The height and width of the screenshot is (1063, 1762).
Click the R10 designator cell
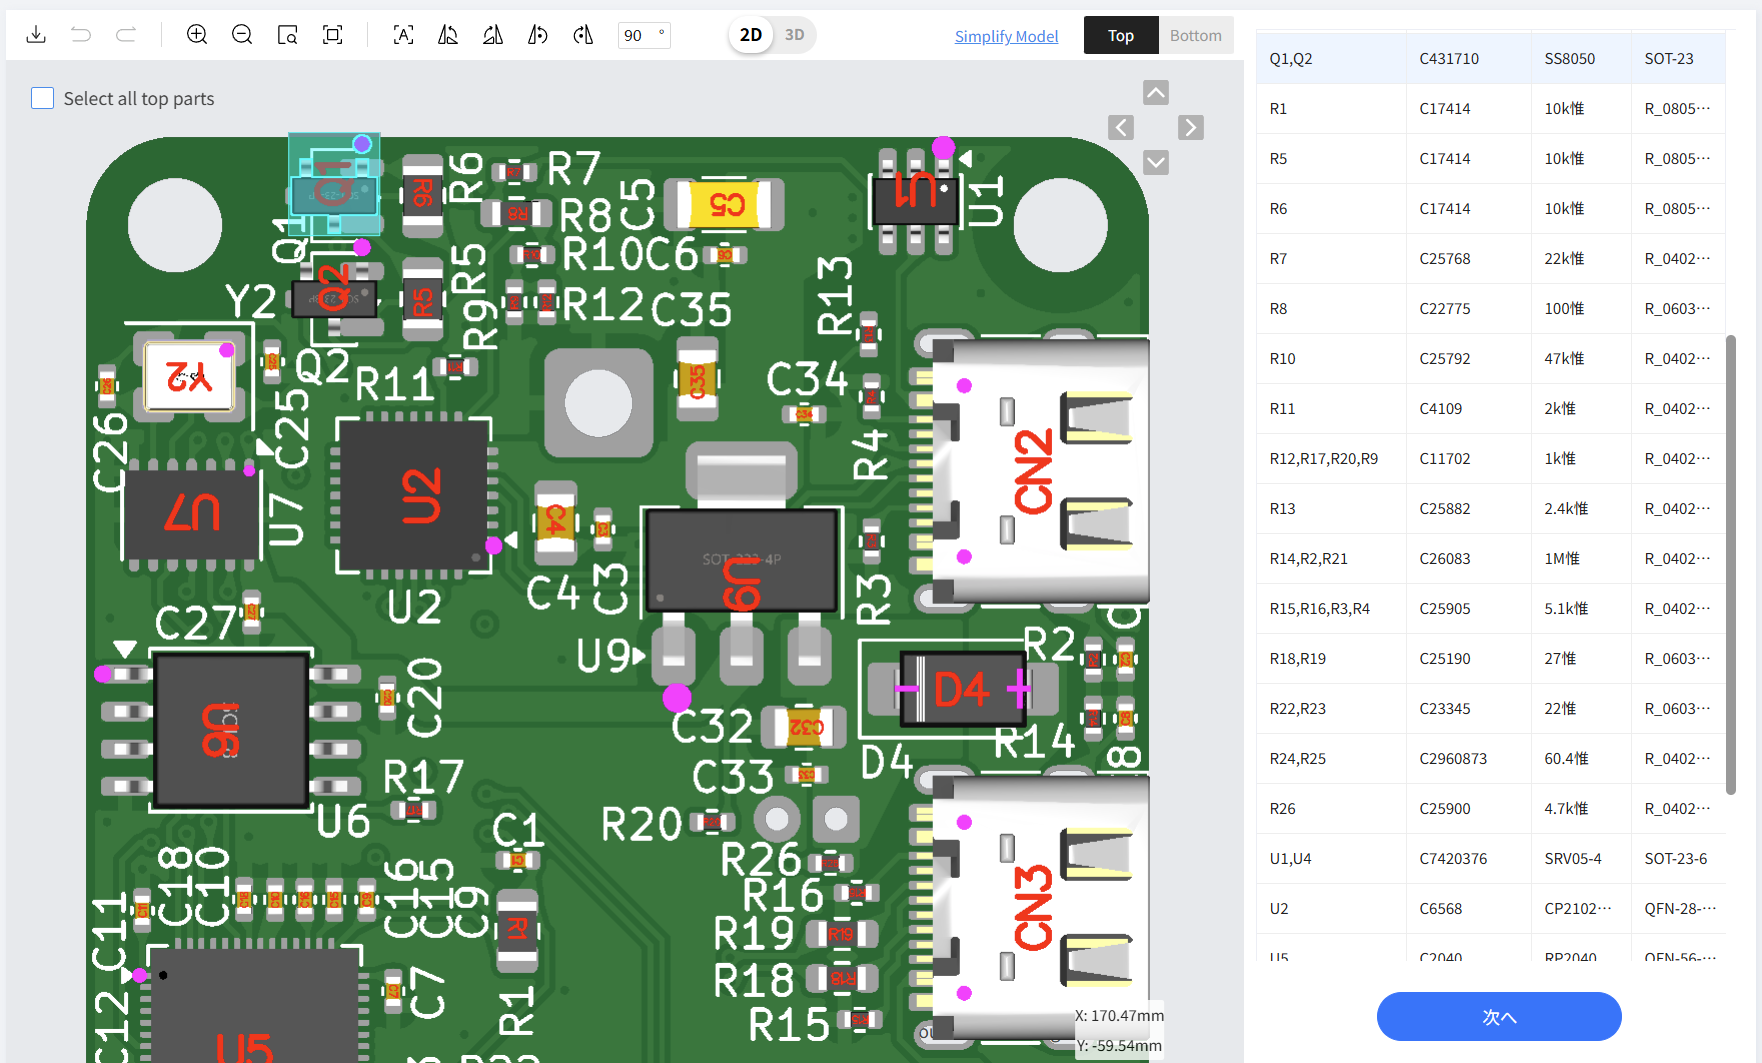pos(1331,358)
